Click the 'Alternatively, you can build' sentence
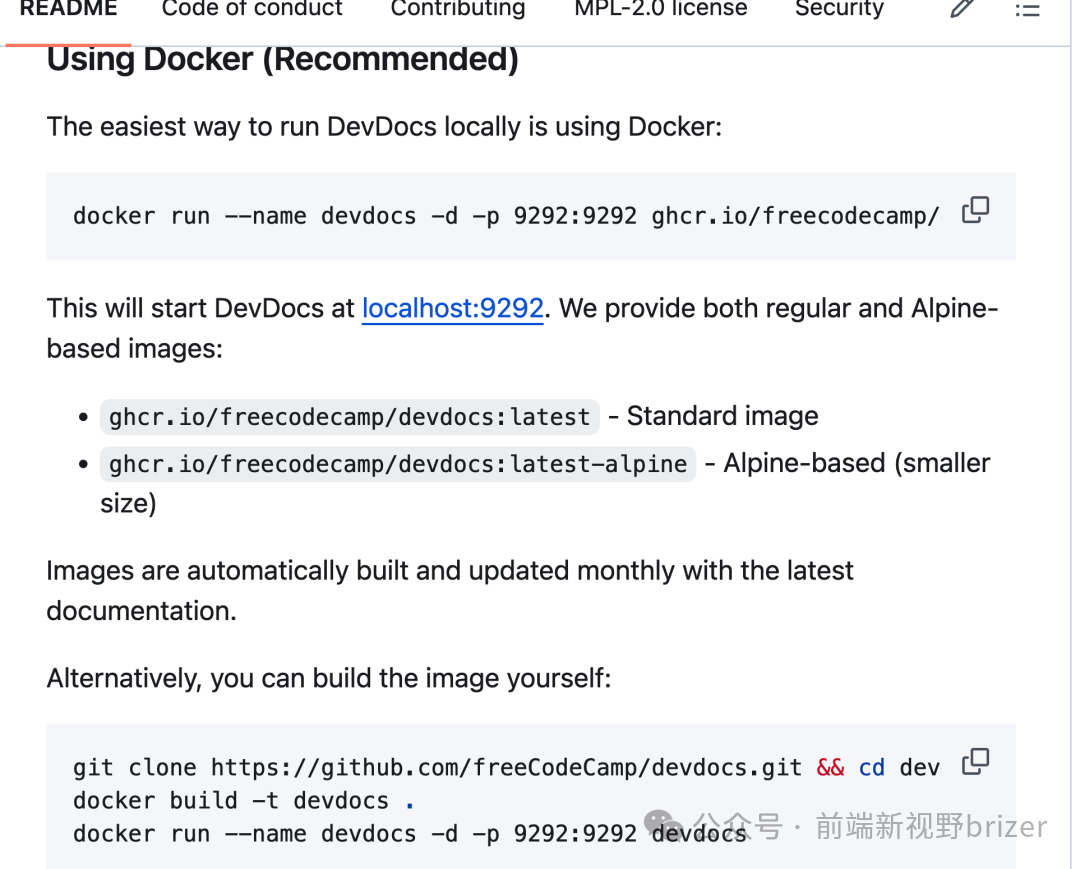Viewport: 1080px width, 869px height. pos(328,679)
